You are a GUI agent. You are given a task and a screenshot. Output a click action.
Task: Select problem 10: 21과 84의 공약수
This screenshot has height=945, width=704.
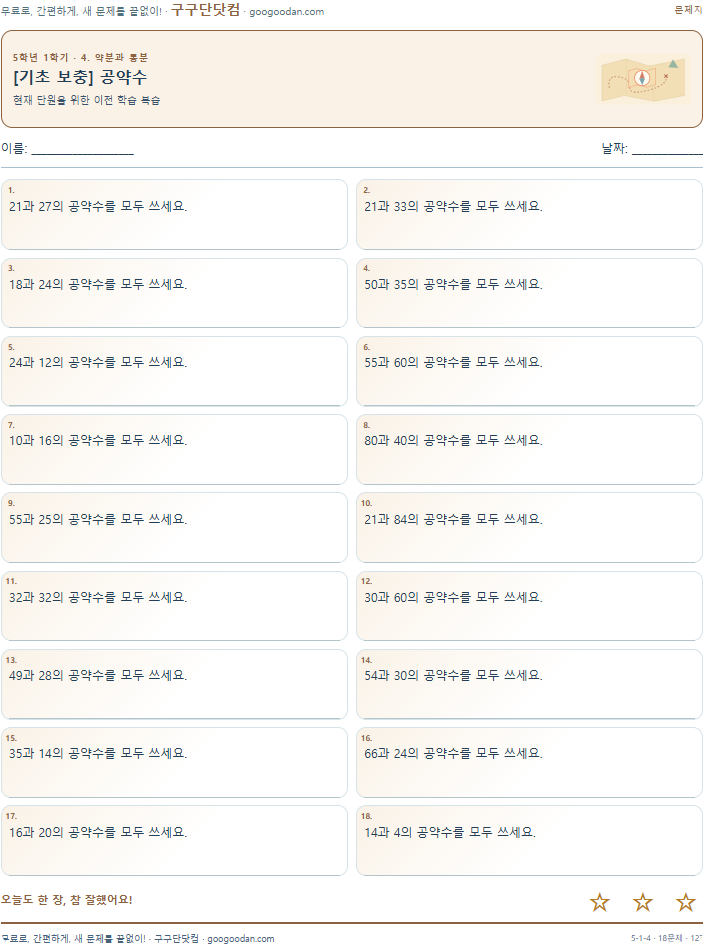(529, 527)
